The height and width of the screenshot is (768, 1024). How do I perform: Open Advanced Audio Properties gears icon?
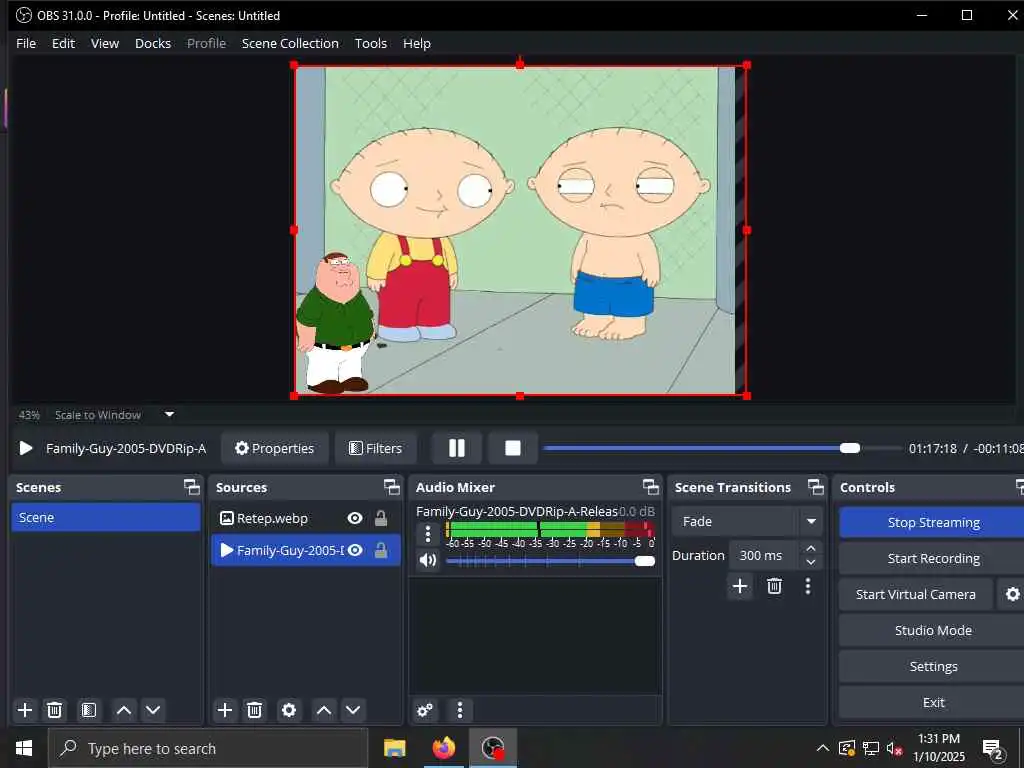(424, 710)
